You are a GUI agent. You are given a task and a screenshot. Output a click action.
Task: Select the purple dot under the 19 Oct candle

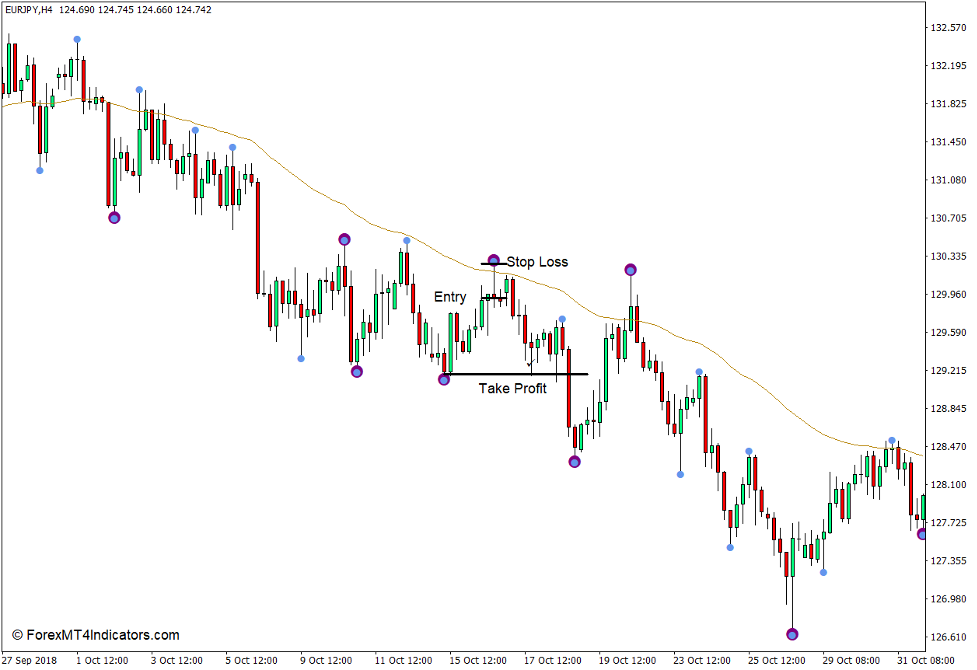[573, 463]
